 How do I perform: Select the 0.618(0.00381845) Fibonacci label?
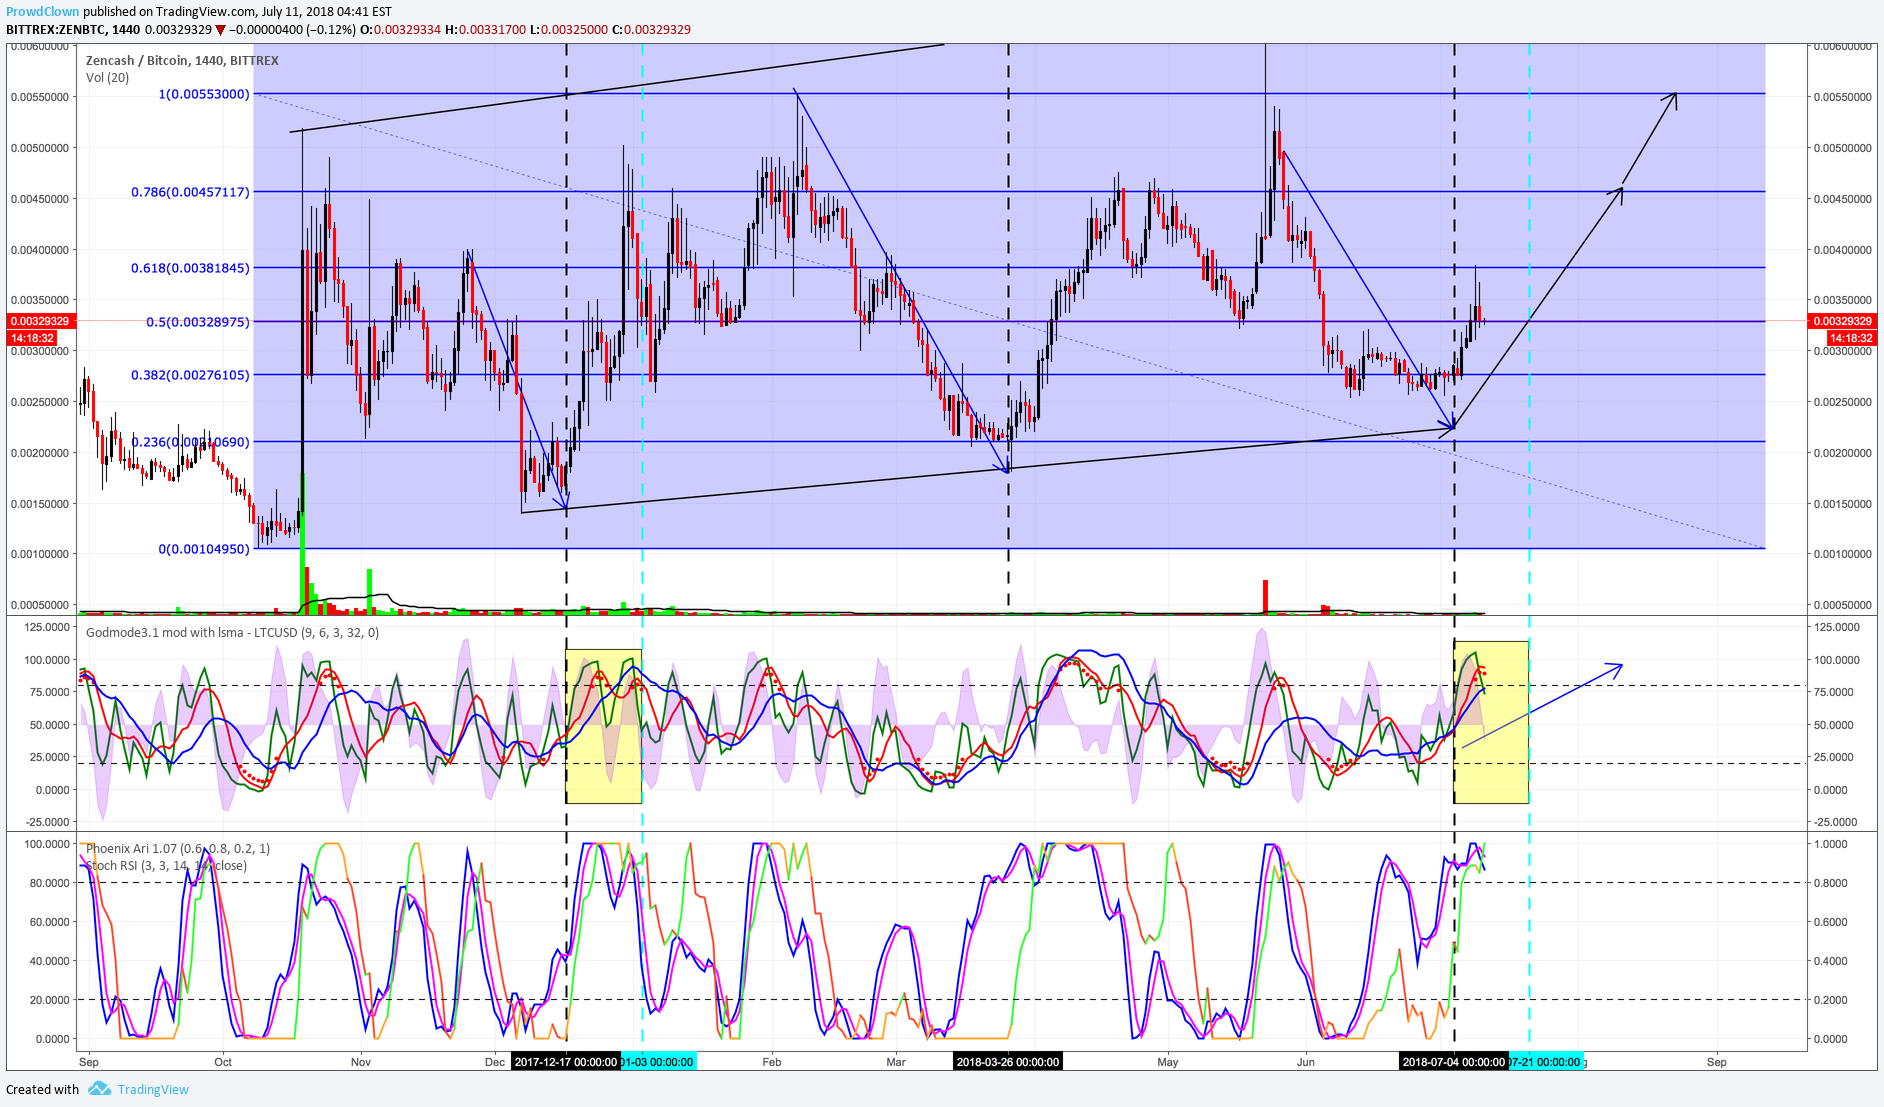[x=190, y=268]
